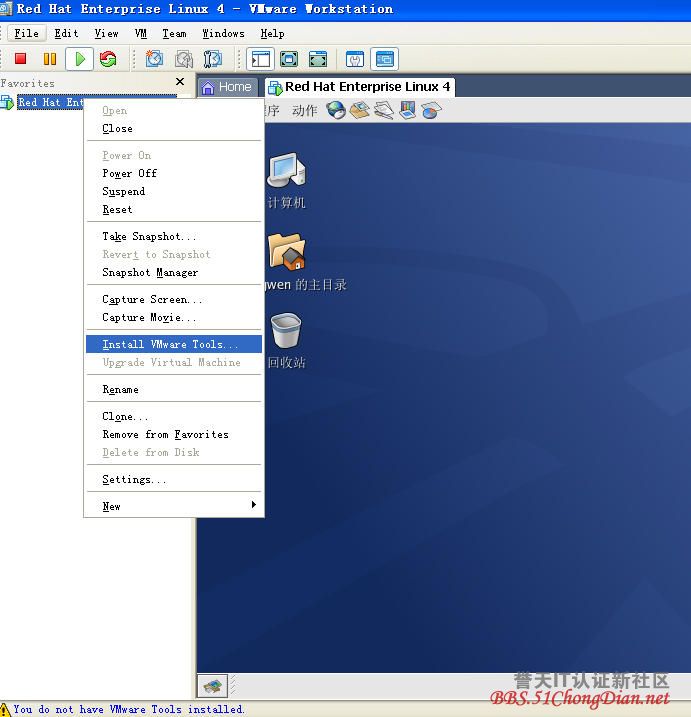Click the Reset virtual machine toolbar icon

tap(108, 59)
